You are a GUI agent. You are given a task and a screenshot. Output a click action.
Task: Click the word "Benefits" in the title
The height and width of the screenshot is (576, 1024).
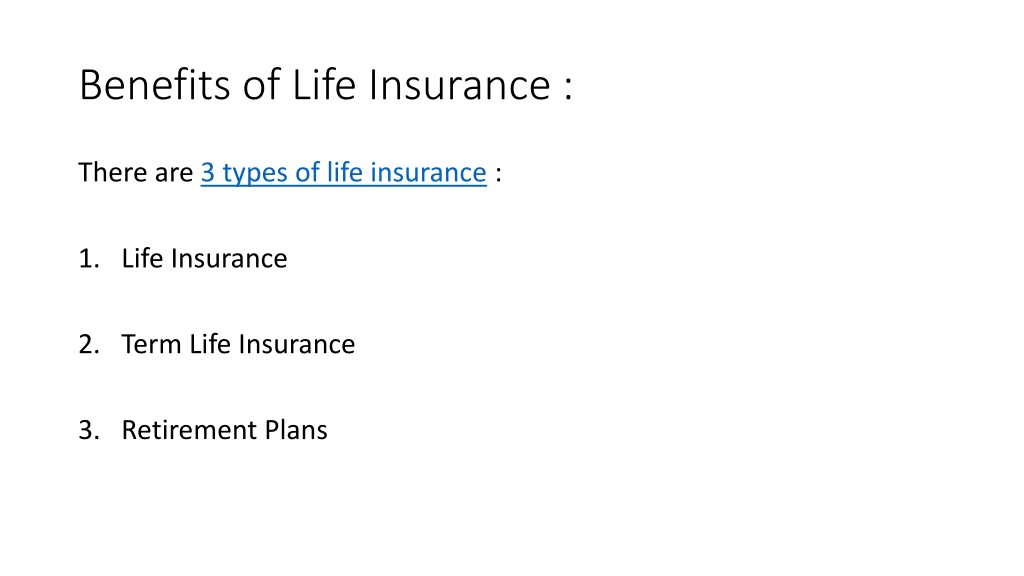point(155,85)
